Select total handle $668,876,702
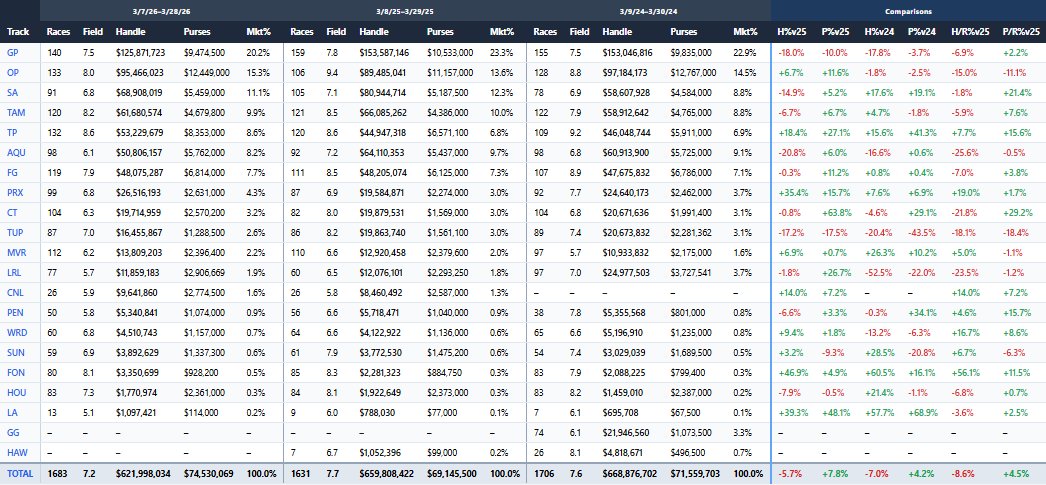This screenshot has width=1046, height=485. 630,474
